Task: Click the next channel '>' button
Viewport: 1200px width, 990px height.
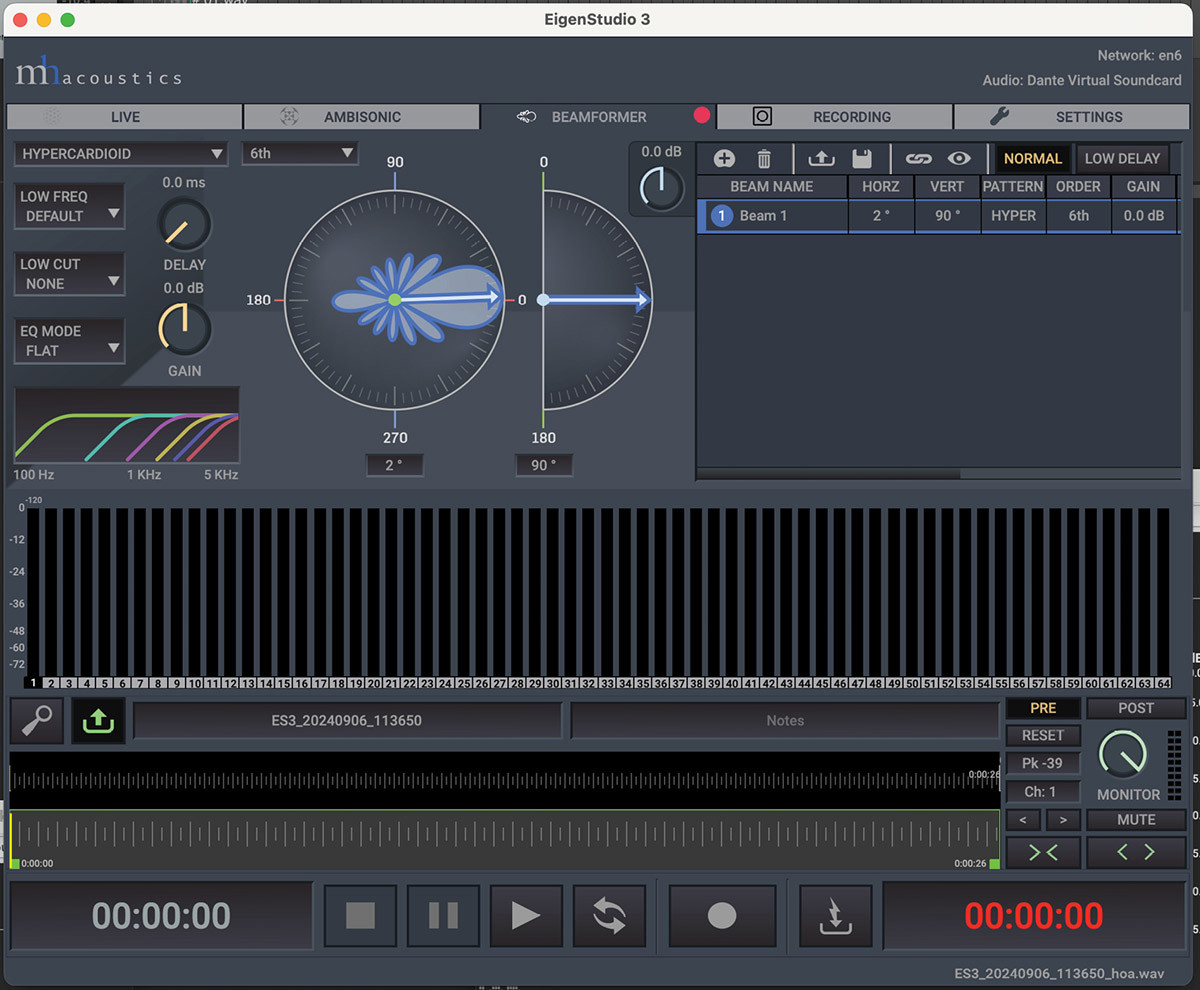Action: point(1063,821)
